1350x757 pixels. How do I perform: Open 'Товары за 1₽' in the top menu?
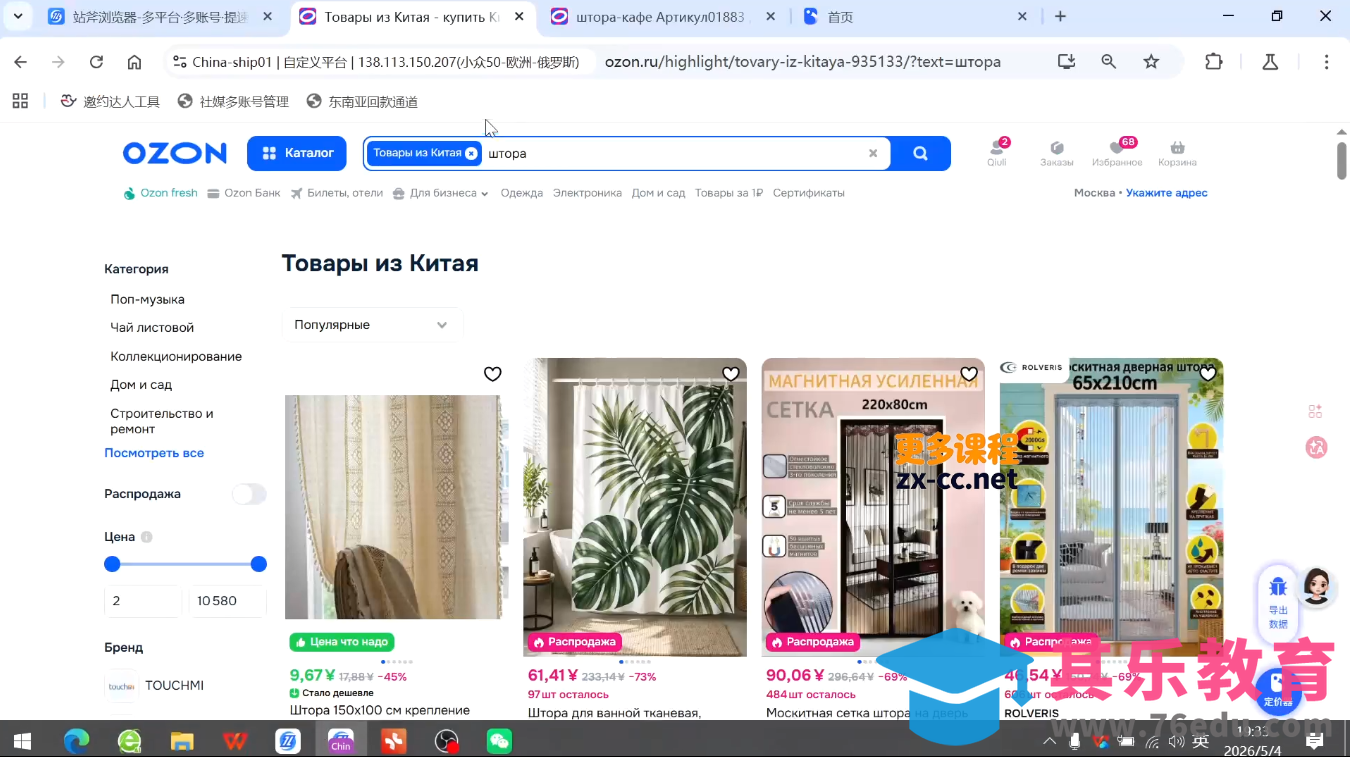point(729,193)
